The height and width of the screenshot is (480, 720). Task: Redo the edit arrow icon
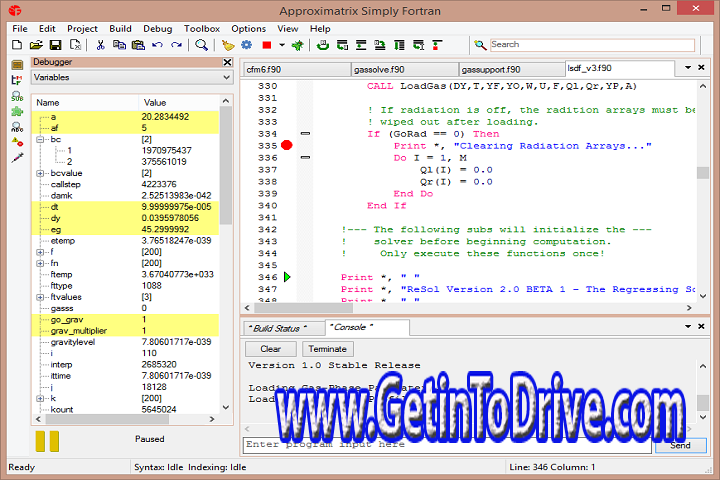click(176, 45)
